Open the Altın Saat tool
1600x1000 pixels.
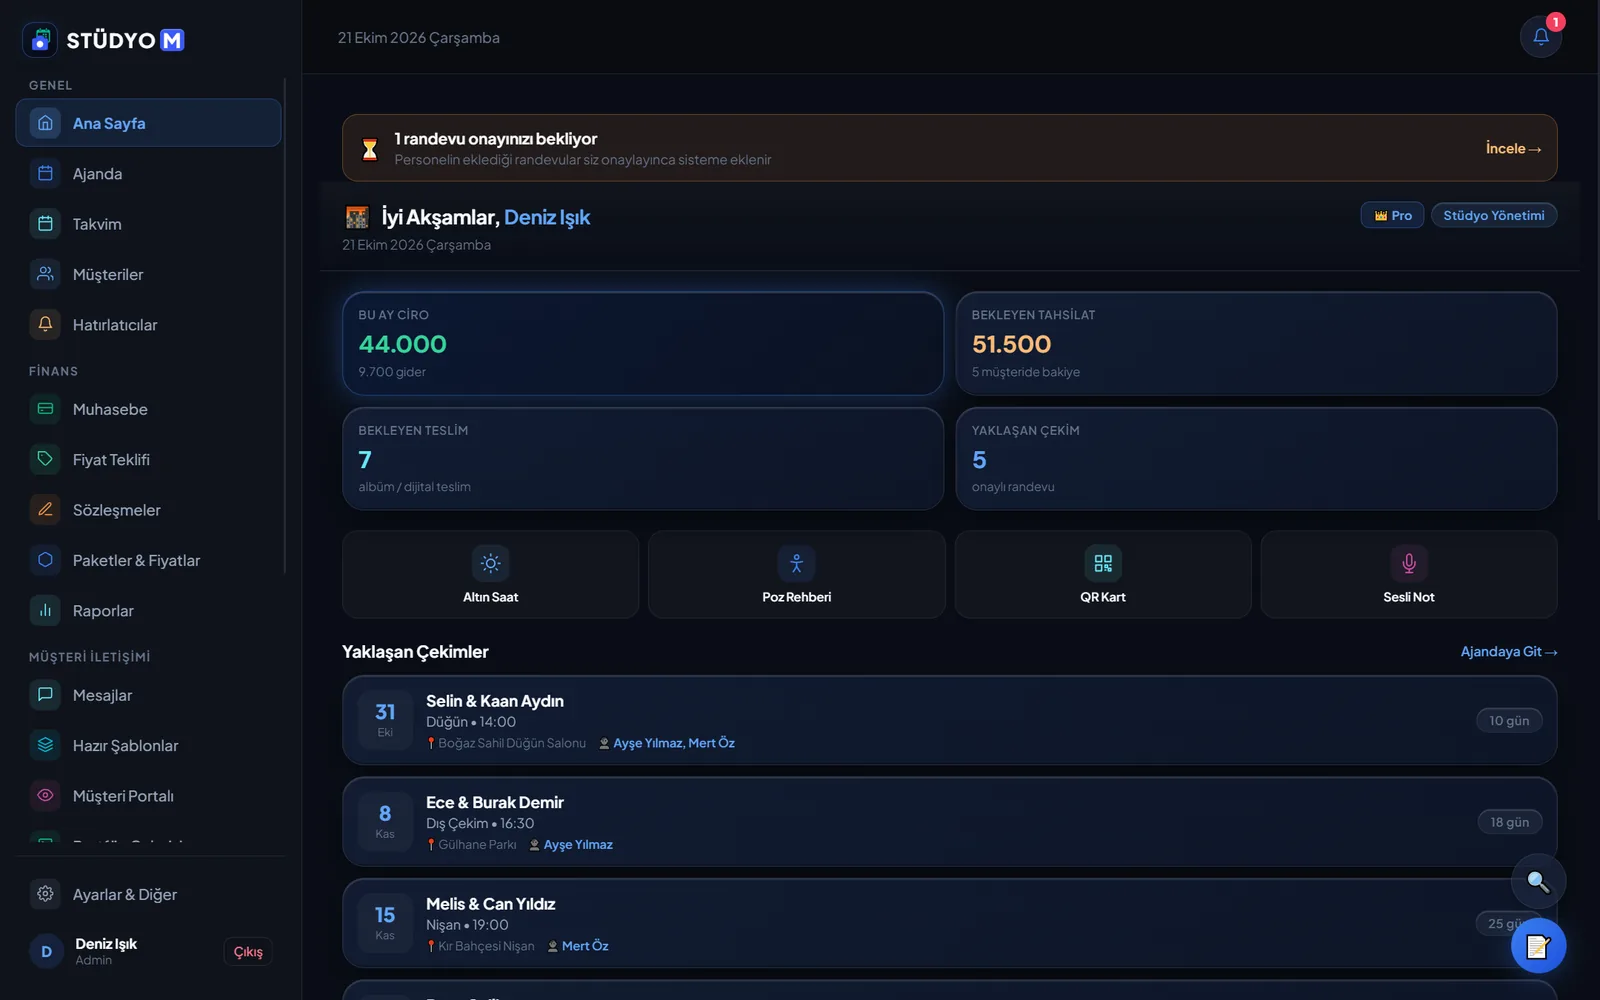490,574
